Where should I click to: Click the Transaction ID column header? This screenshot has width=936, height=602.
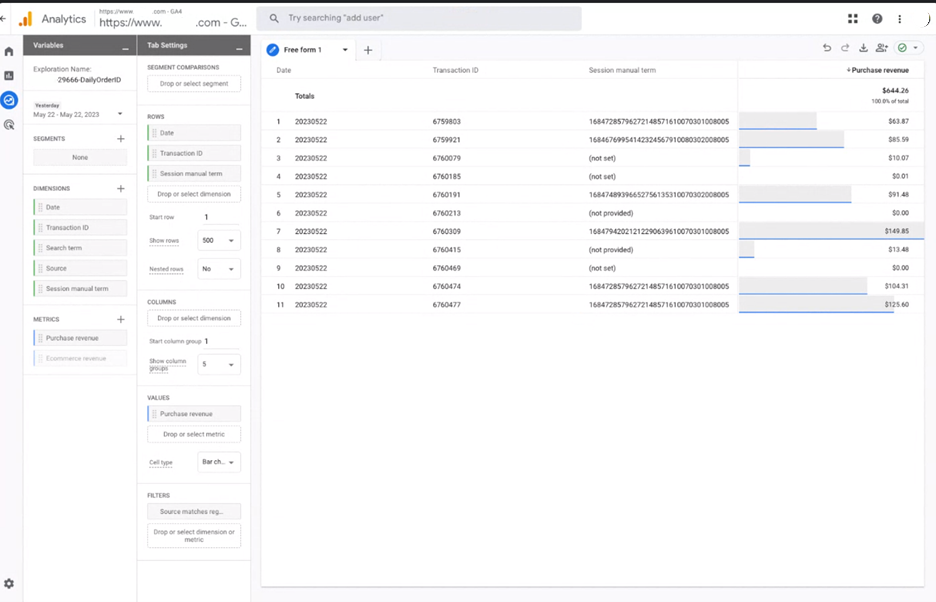455,70
